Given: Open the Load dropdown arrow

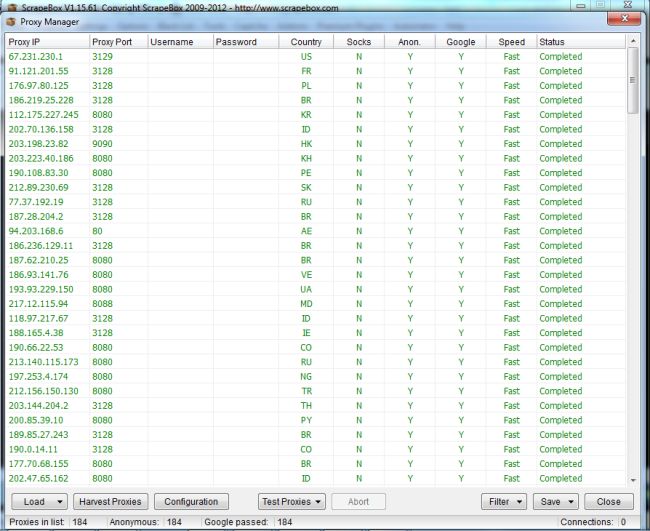Looking at the screenshot, I should click(x=60, y=502).
